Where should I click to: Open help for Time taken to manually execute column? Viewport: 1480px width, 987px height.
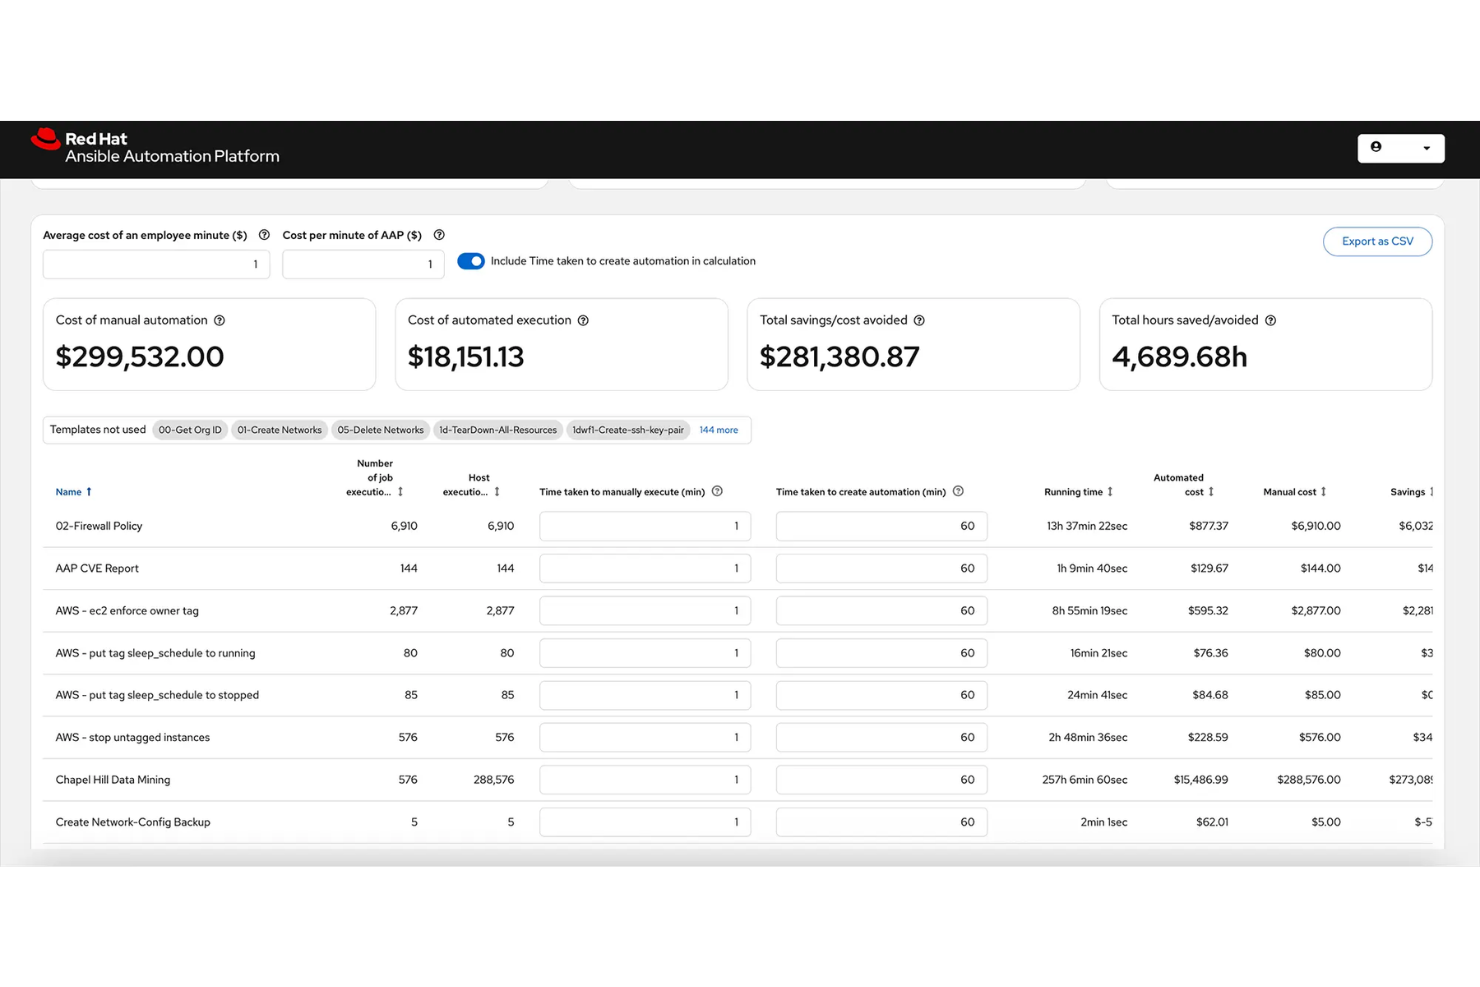click(x=717, y=491)
